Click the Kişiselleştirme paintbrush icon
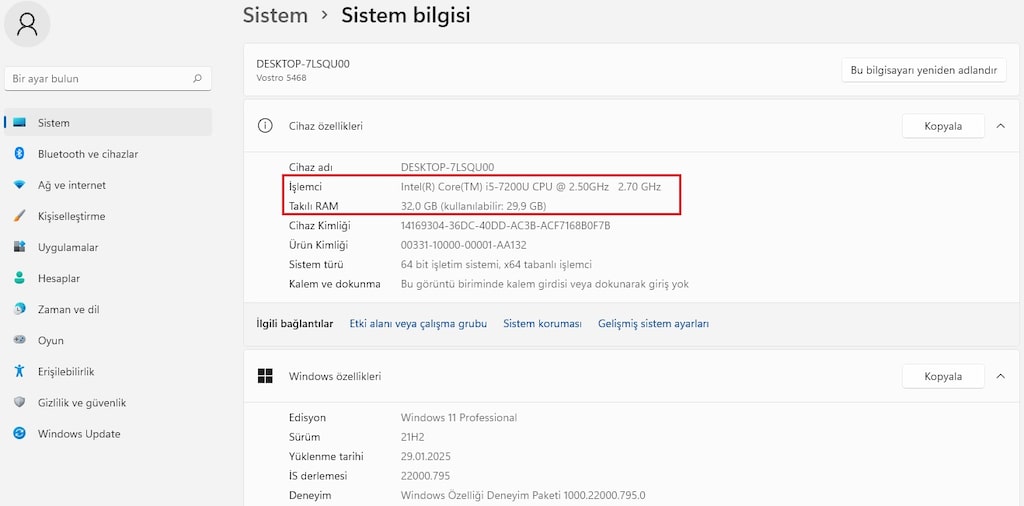Image resolution: width=1024 pixels, height=506 pixels. (x=19, y=216)
